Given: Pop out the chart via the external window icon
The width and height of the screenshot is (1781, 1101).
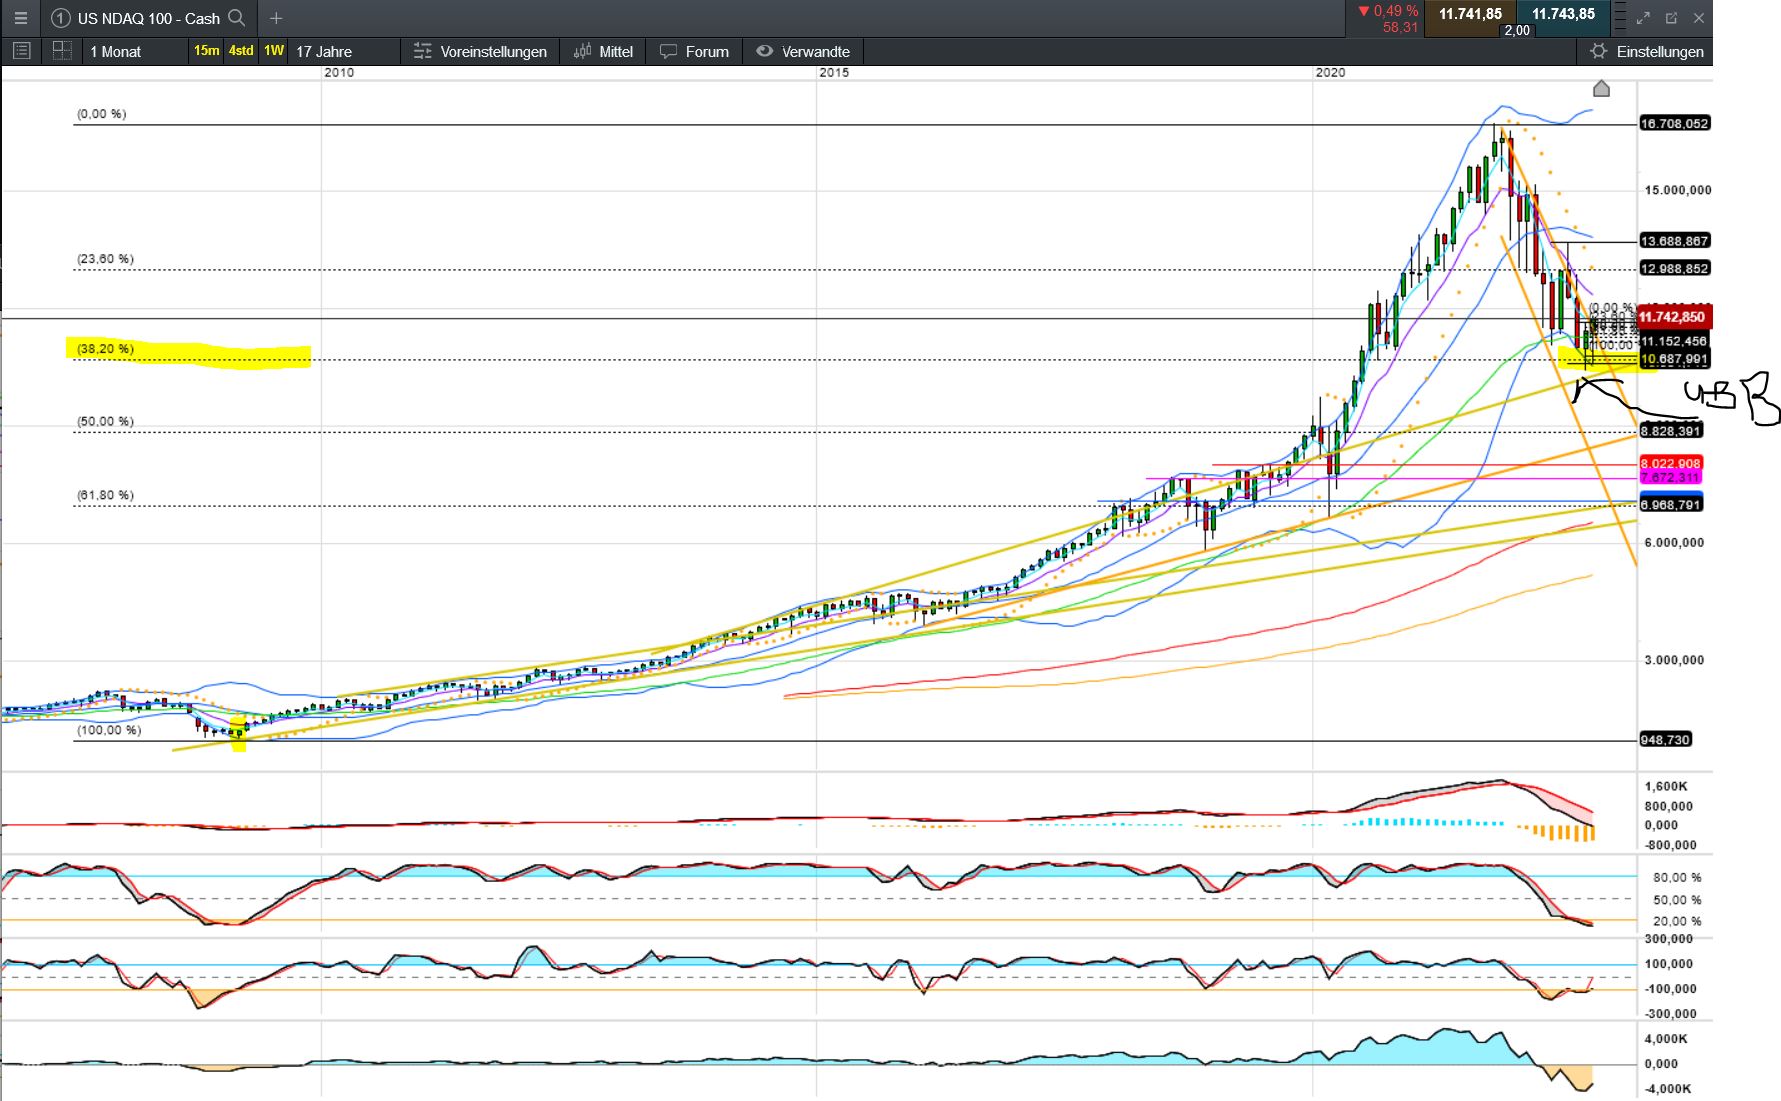Looking at the screenshot, I should (1671, 17).
